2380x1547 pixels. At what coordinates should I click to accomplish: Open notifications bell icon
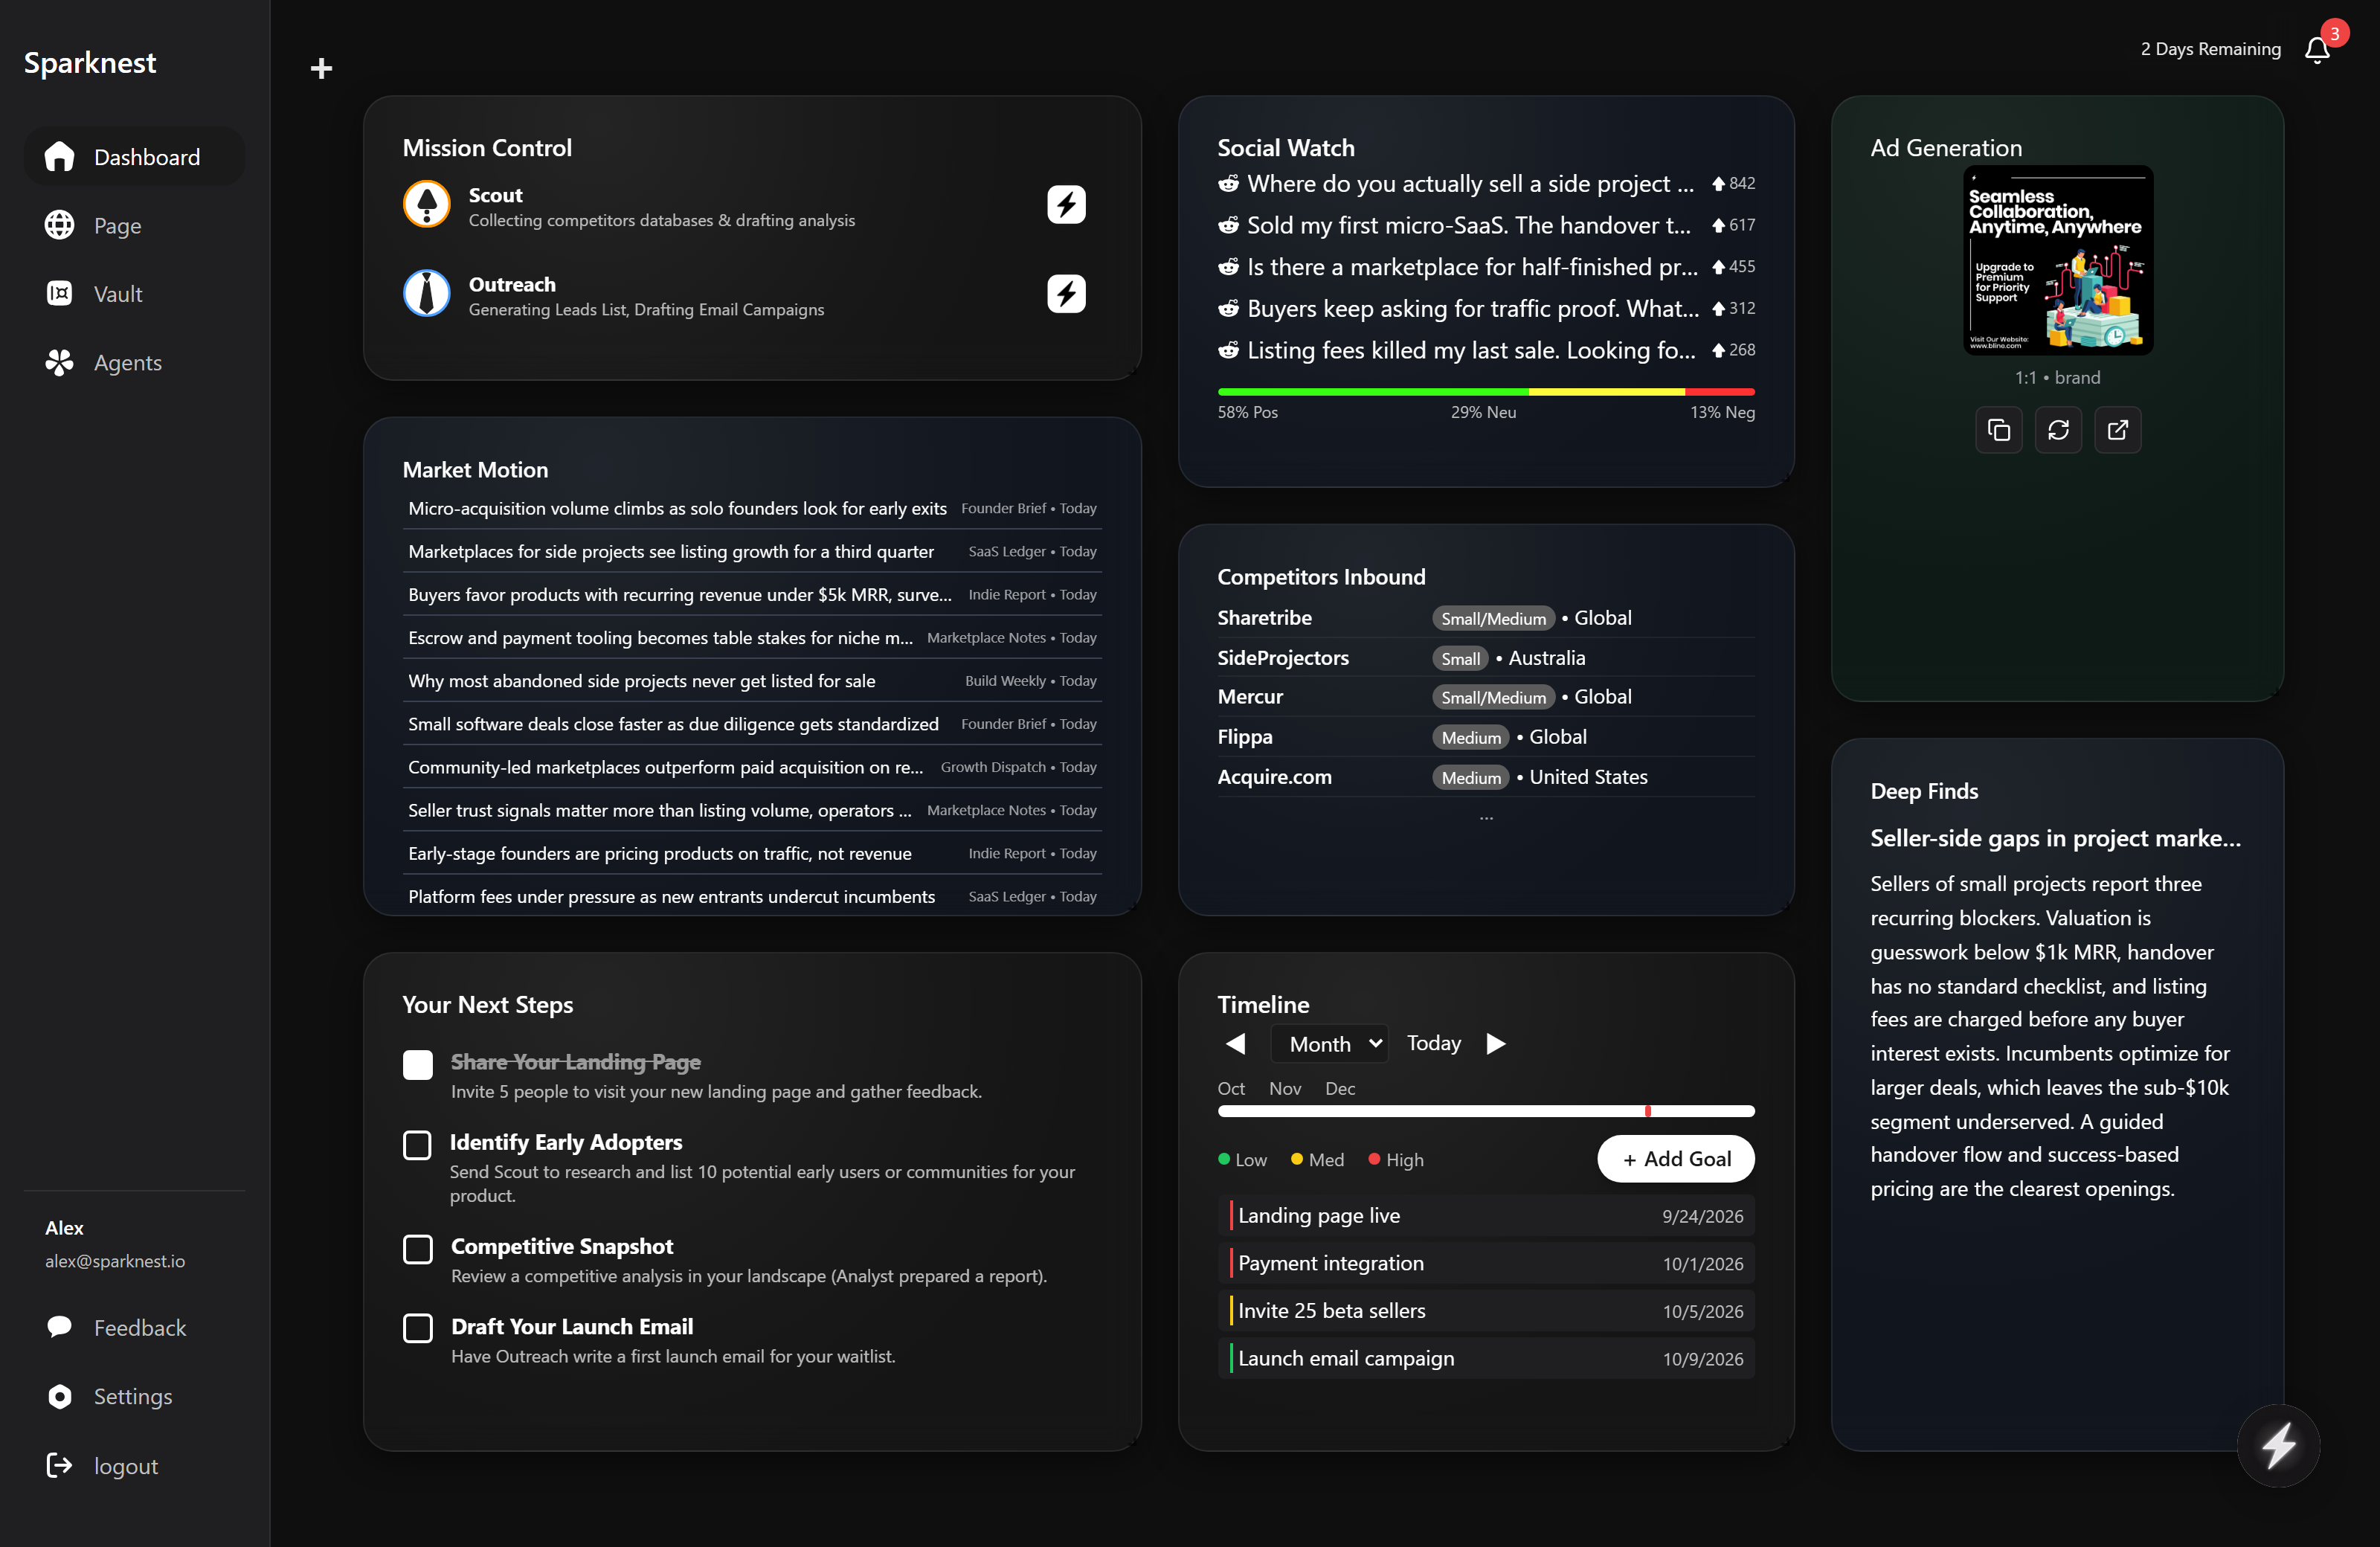point(2317,50)
